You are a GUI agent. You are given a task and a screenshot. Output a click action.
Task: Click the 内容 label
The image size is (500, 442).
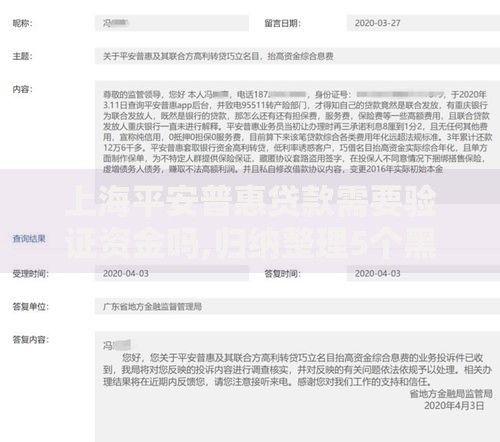tap(22, 89)
